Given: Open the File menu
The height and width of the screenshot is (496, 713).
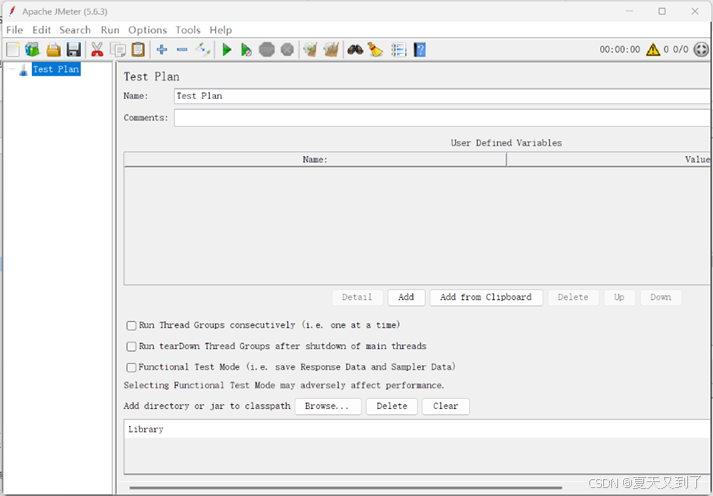Looking at the screenshot, I should (15, 30).
